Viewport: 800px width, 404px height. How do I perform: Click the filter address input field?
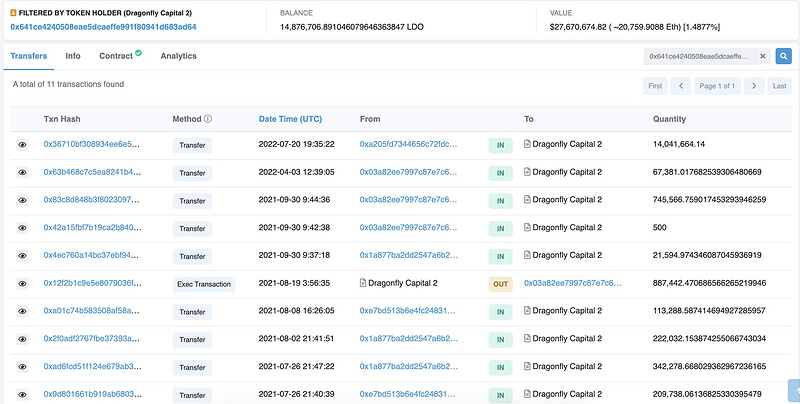(699, 56)
